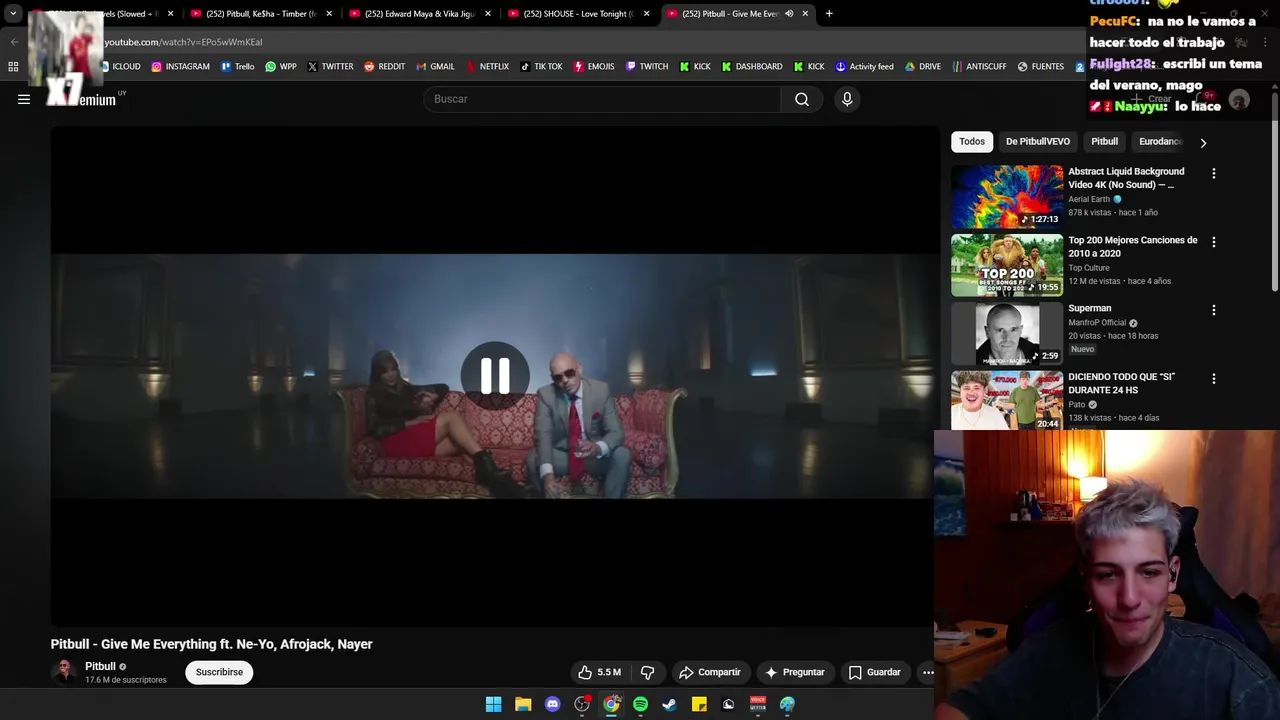Click the ManfroP Official channel name
Viewport: 1280px width, 720px height.
tap(1097, 323)
